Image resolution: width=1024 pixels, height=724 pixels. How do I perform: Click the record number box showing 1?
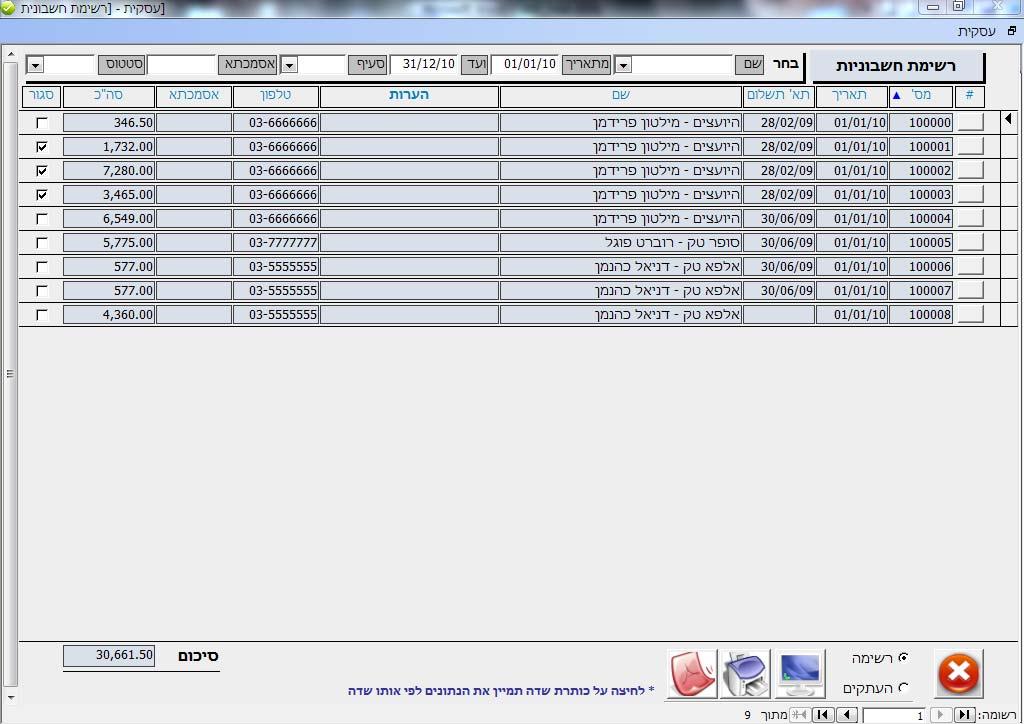point(894,716)
